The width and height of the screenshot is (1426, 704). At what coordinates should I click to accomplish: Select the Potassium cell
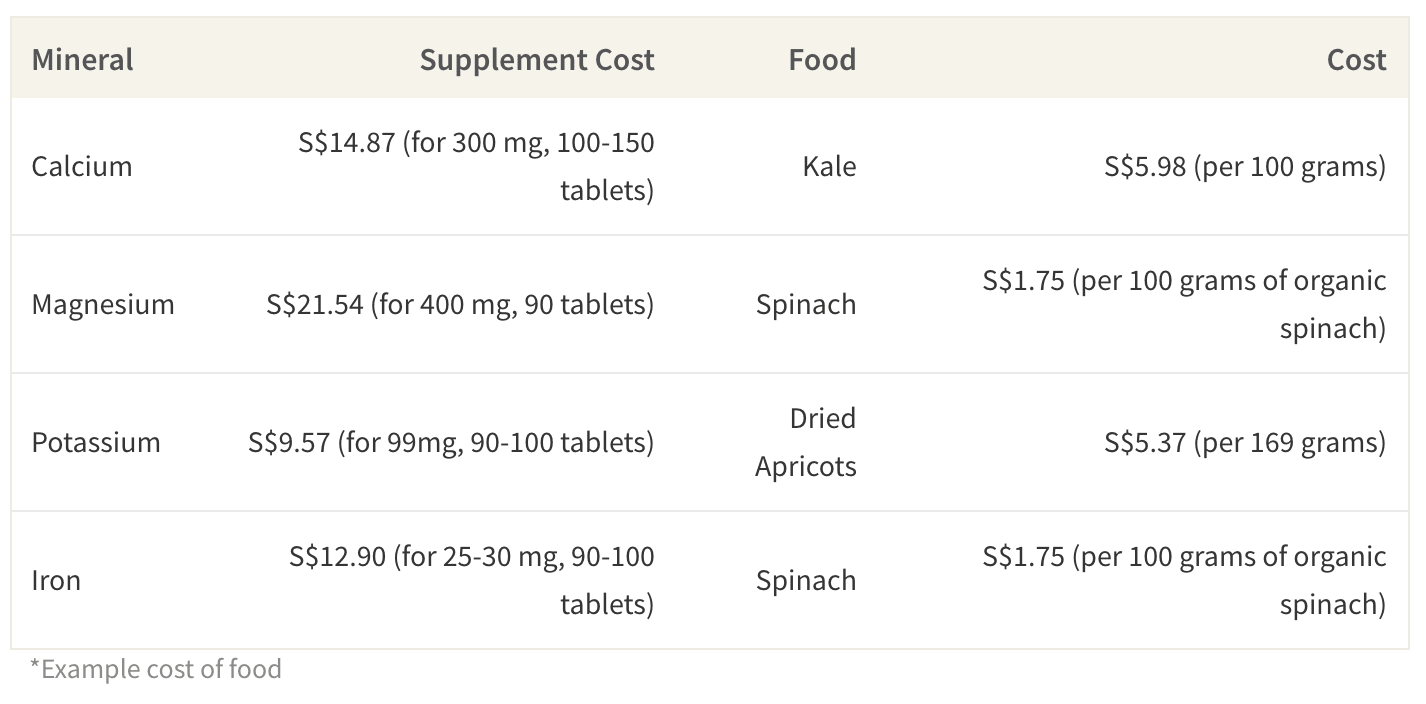96,442
